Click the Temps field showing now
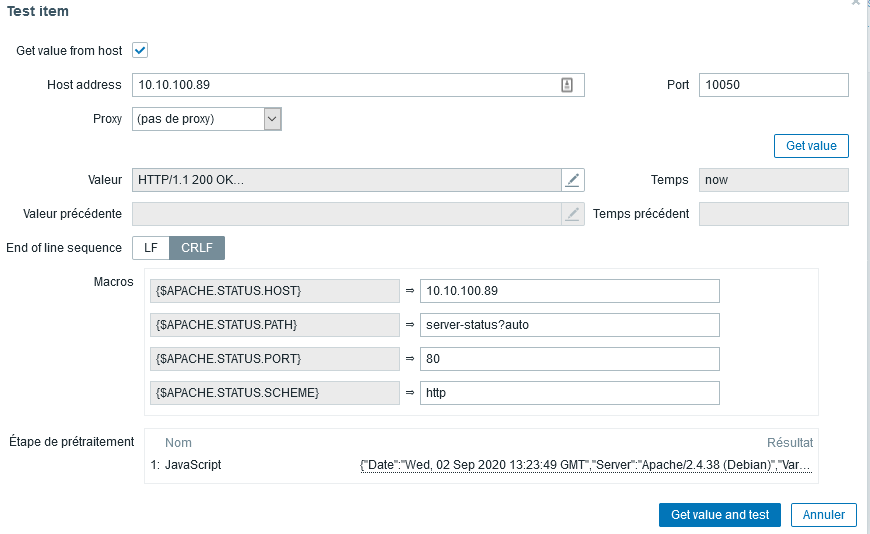Image resolution: width=870 pixels, height=534 pixels. pyautogui.click(x=773, y=180)
